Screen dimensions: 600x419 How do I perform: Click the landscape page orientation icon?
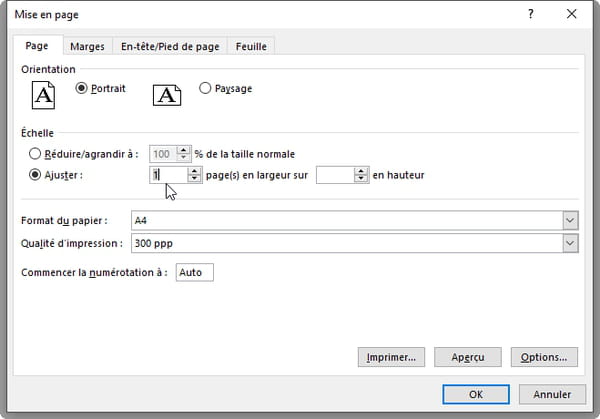[167, 95]
